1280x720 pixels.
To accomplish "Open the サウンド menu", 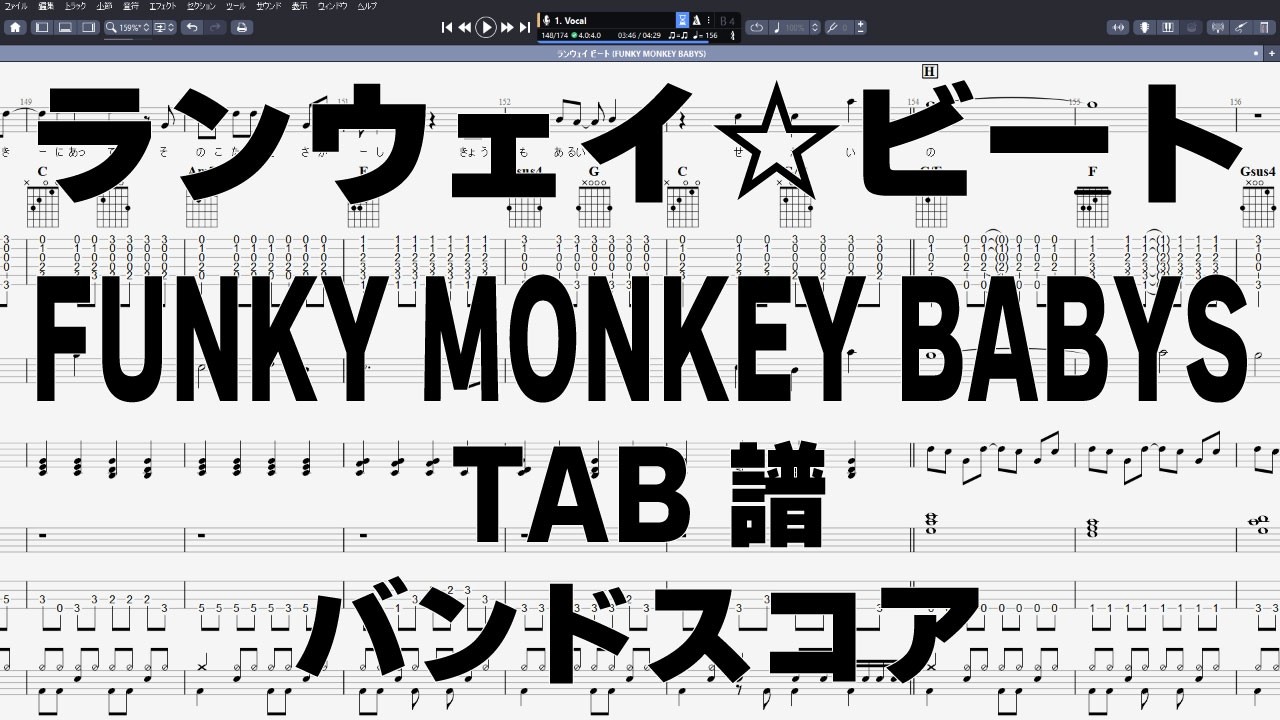I will pyautogui.click(x=268, y=6).
